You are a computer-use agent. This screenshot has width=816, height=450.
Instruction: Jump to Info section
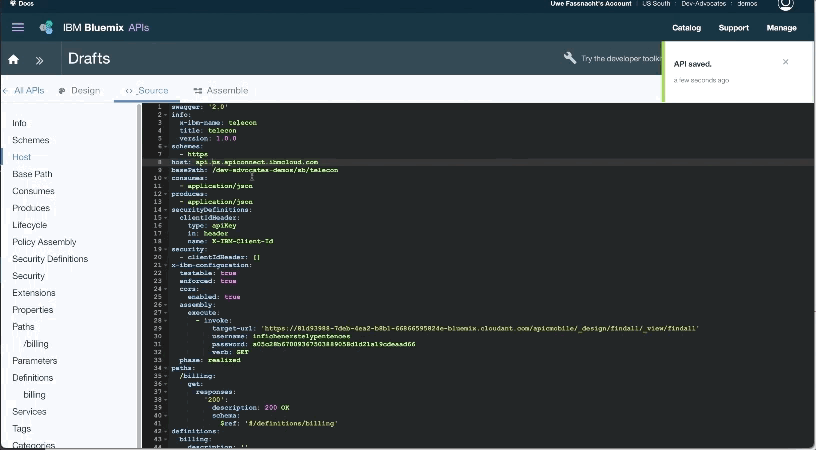pyautogui.click(x=19, y=123)
